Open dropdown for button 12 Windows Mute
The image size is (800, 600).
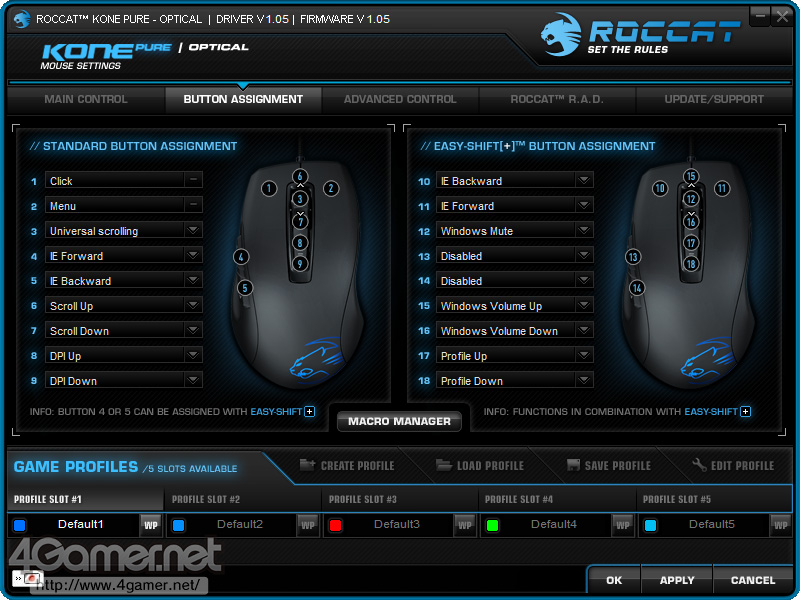point(584,230)
